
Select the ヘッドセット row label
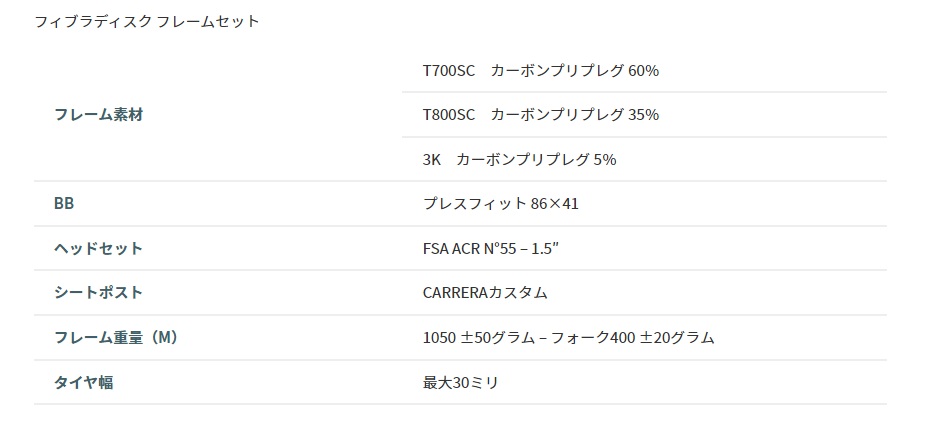pos(98,248)
